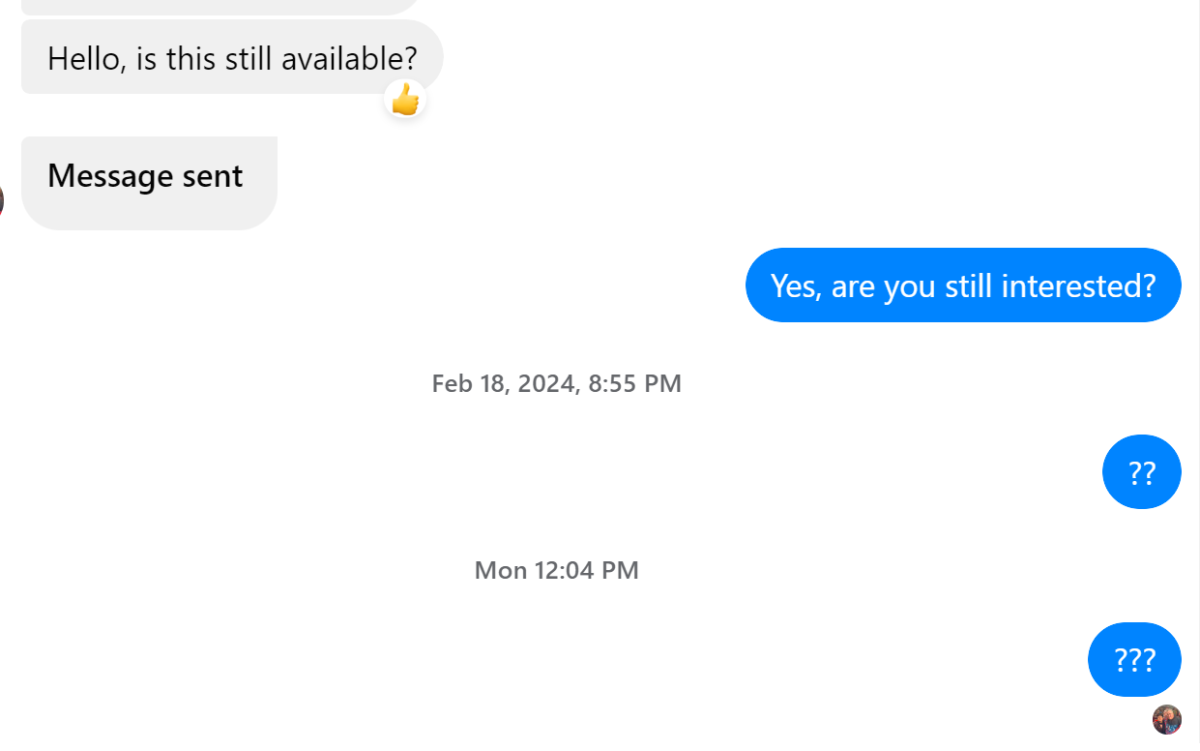
Task: Click the blue "???" message bubble
Action: point(1134,660)
